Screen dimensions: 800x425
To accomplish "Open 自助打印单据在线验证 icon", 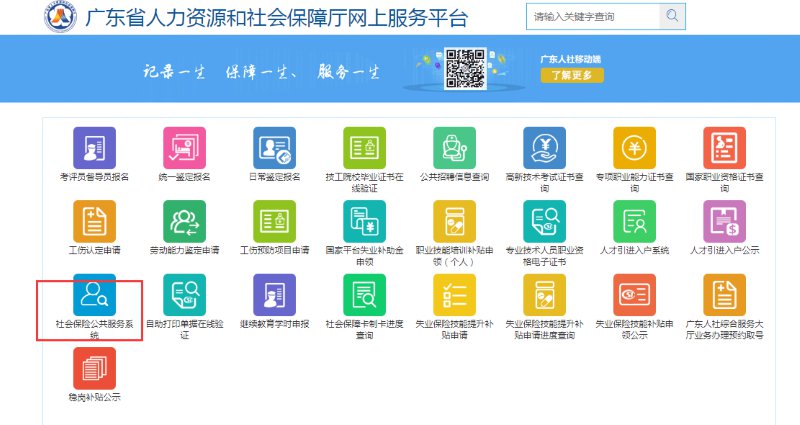I will coord(184,295).
